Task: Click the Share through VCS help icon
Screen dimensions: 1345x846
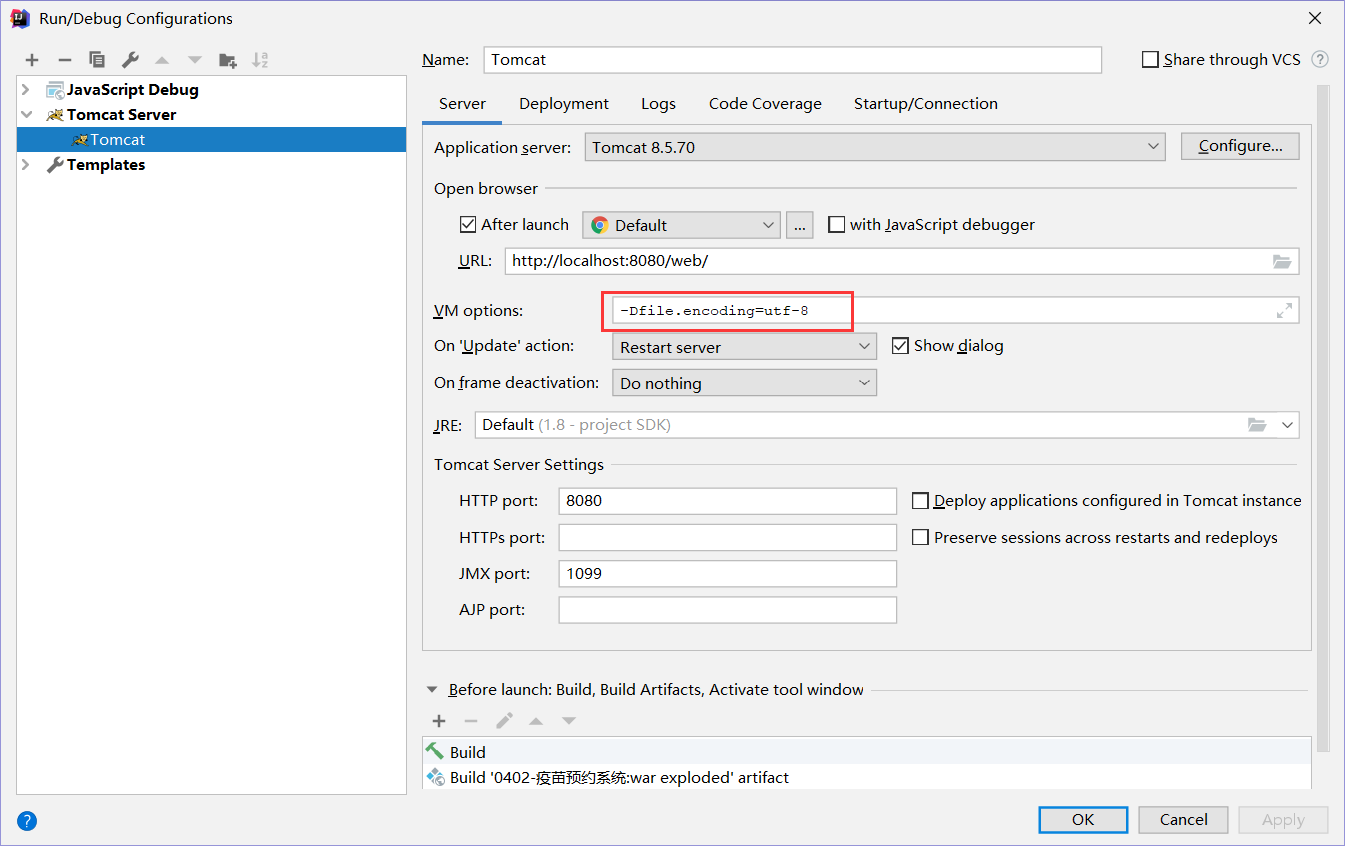Action: point(1320,60)
